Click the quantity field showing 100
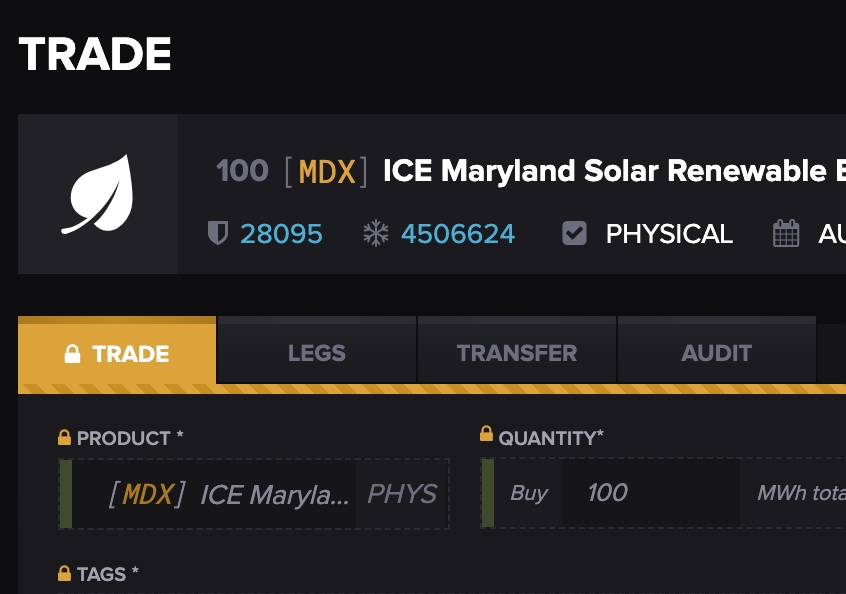Viewport: 846px width, 594px height. [x=650, y=493]
